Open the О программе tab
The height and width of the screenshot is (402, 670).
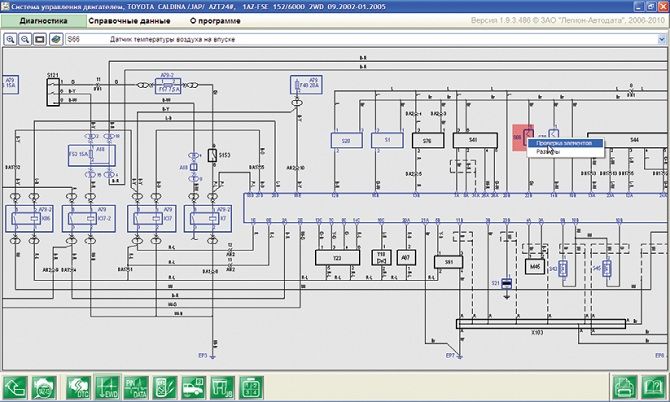[215, 21]
